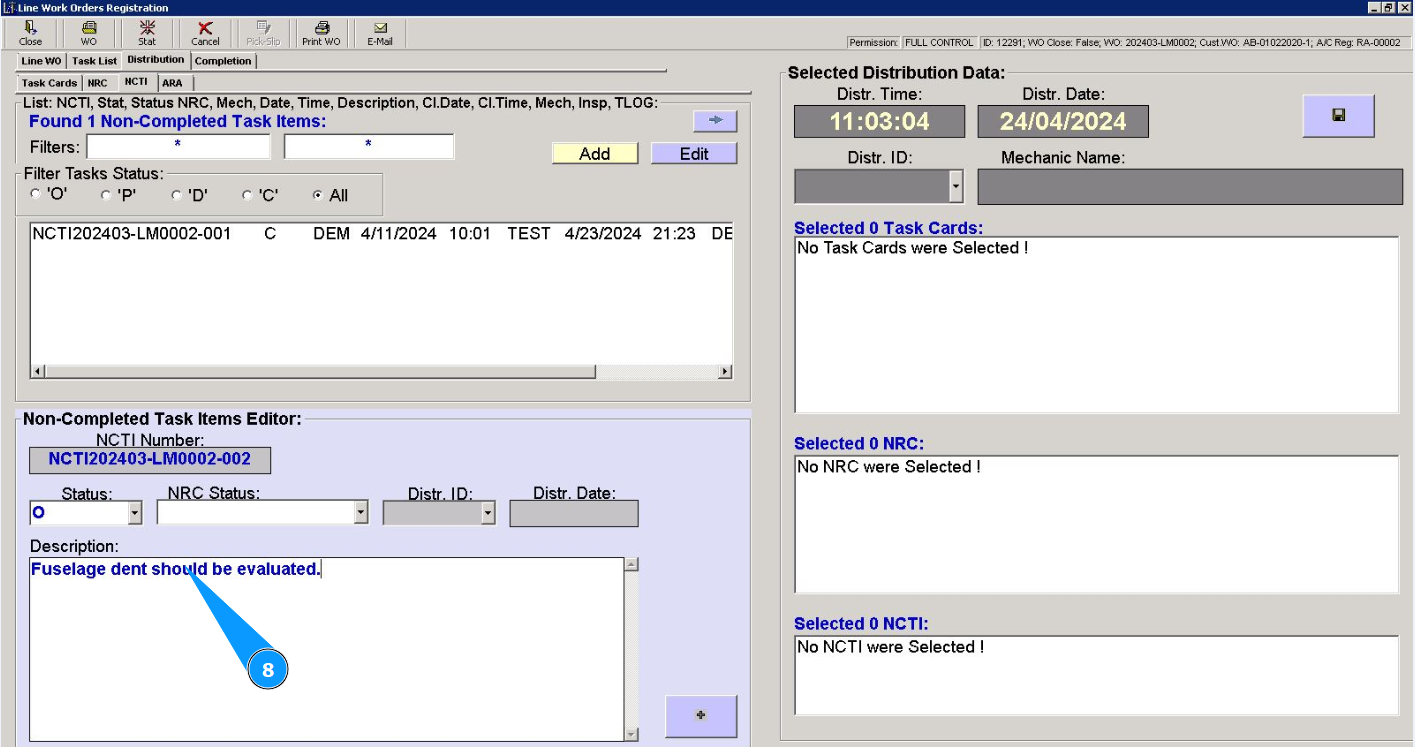Switch to the Task List tab
This screenshot has height=747, width=1415.
pos(94,61)
